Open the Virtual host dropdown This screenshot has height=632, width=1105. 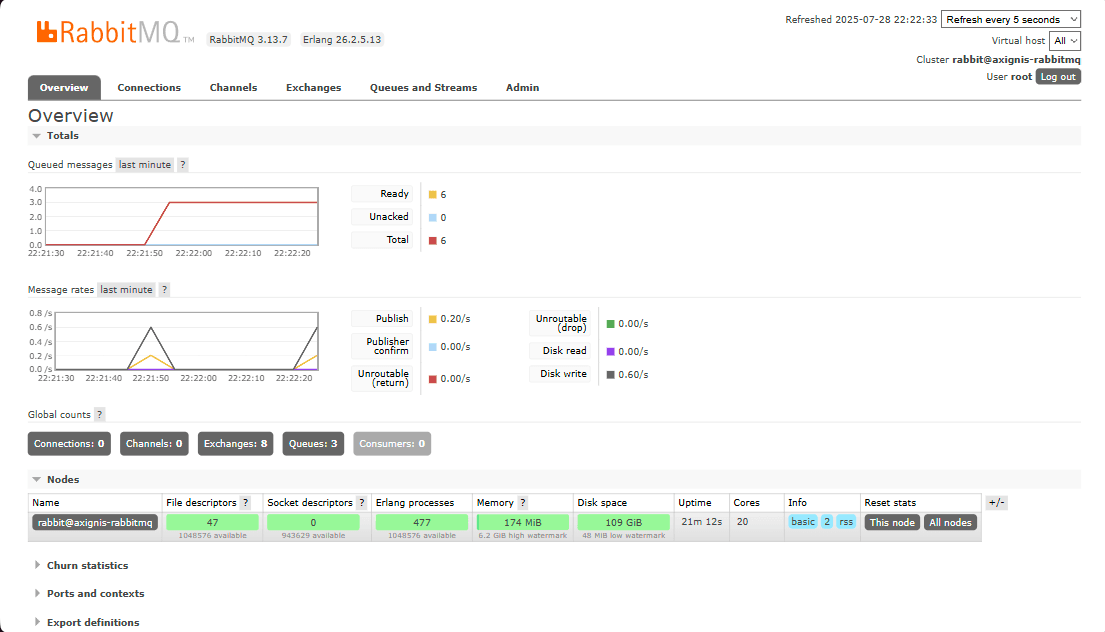point(1065,41)
